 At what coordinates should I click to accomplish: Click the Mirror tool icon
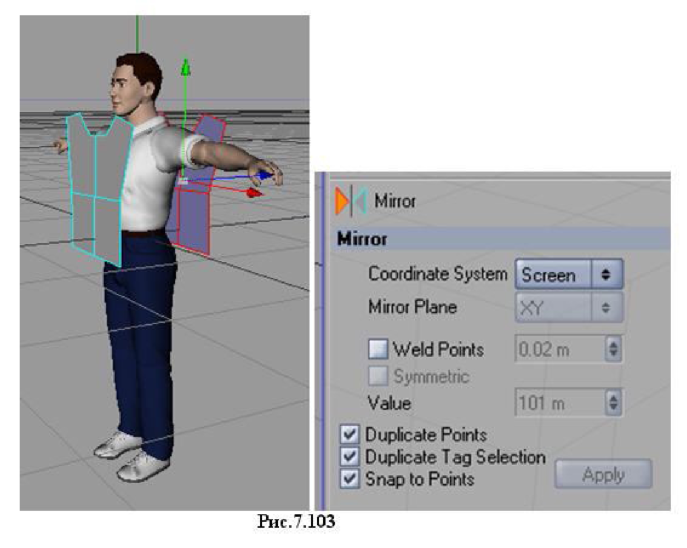pos(351,202)
